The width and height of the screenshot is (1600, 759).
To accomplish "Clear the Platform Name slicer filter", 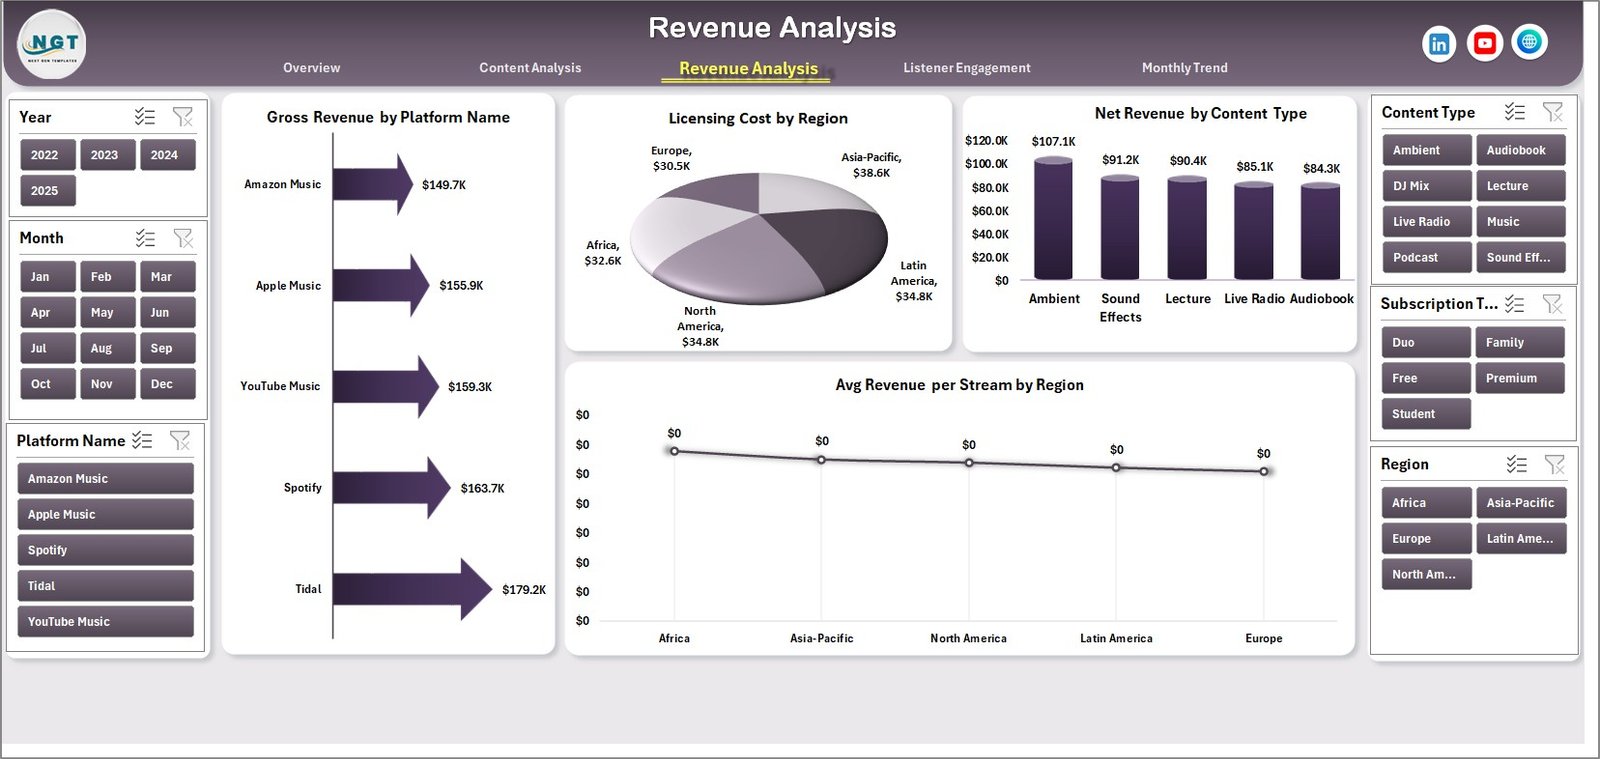I will tap(180, 440).
